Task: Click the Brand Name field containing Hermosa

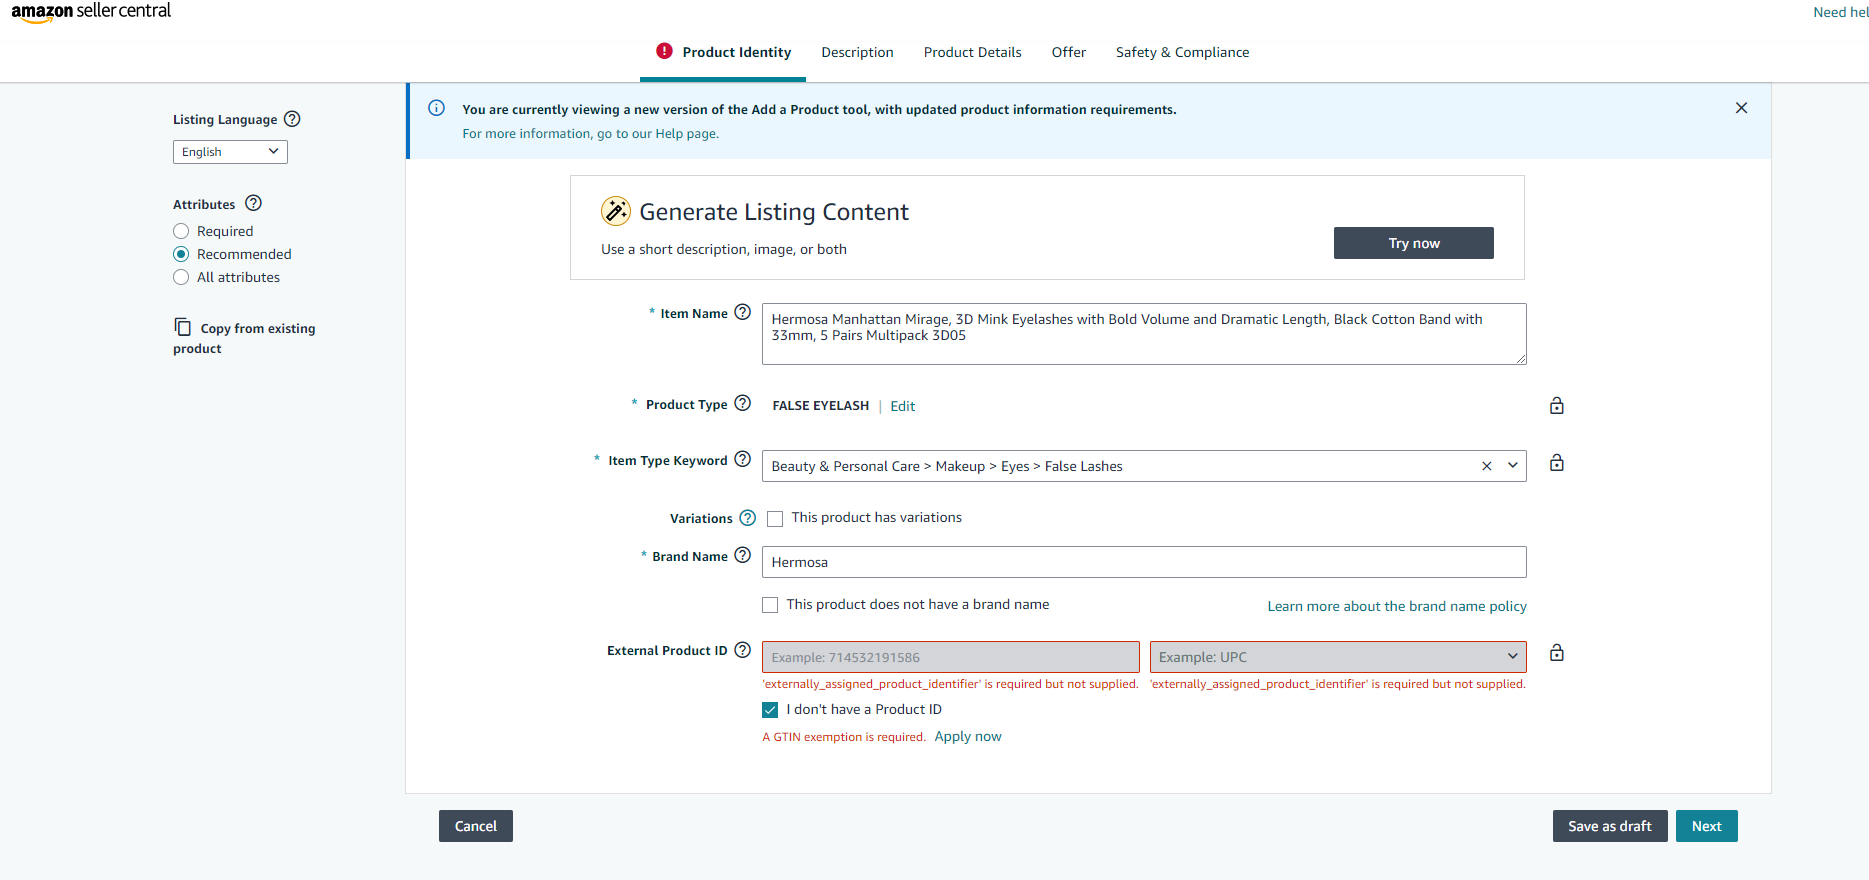Action: 1144,562
